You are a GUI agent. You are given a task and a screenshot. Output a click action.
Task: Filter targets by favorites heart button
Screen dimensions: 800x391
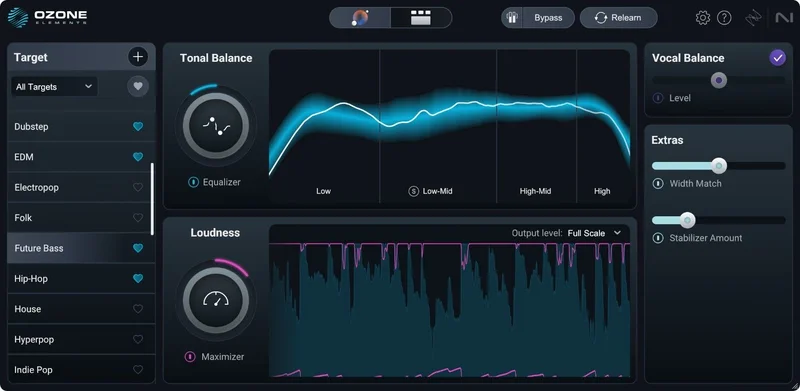click(x=138, y=86)
